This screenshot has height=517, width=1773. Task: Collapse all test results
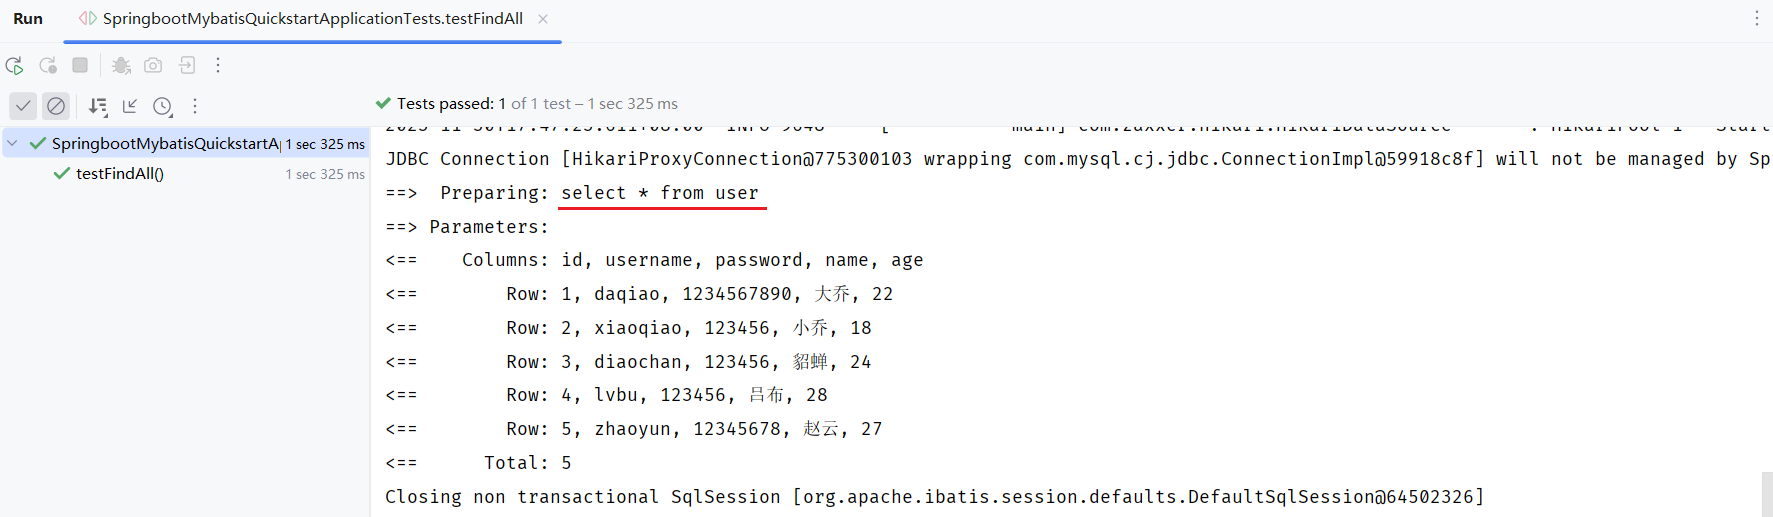tap(130, 106)
